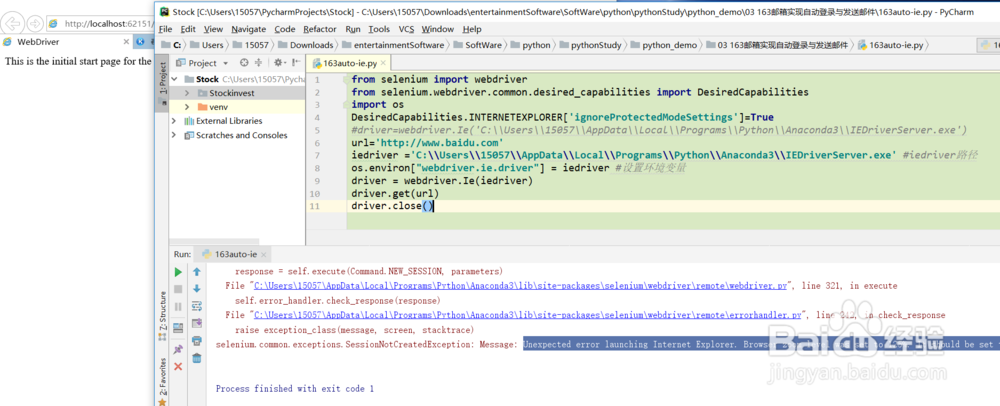Click the Print icon in Run console
Screen dimensions: 1000x406
tap(196, 341)
